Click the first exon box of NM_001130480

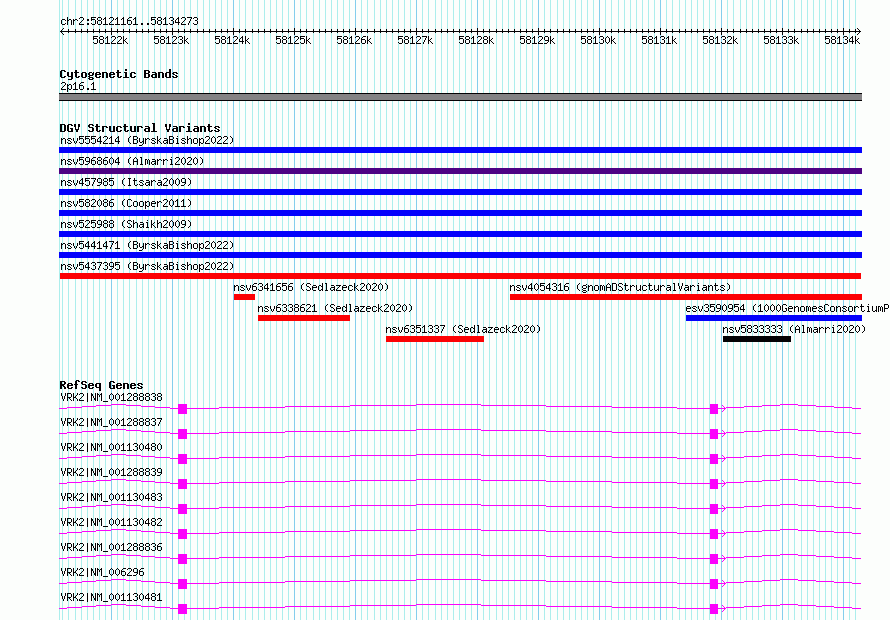(x=182, y=459)
